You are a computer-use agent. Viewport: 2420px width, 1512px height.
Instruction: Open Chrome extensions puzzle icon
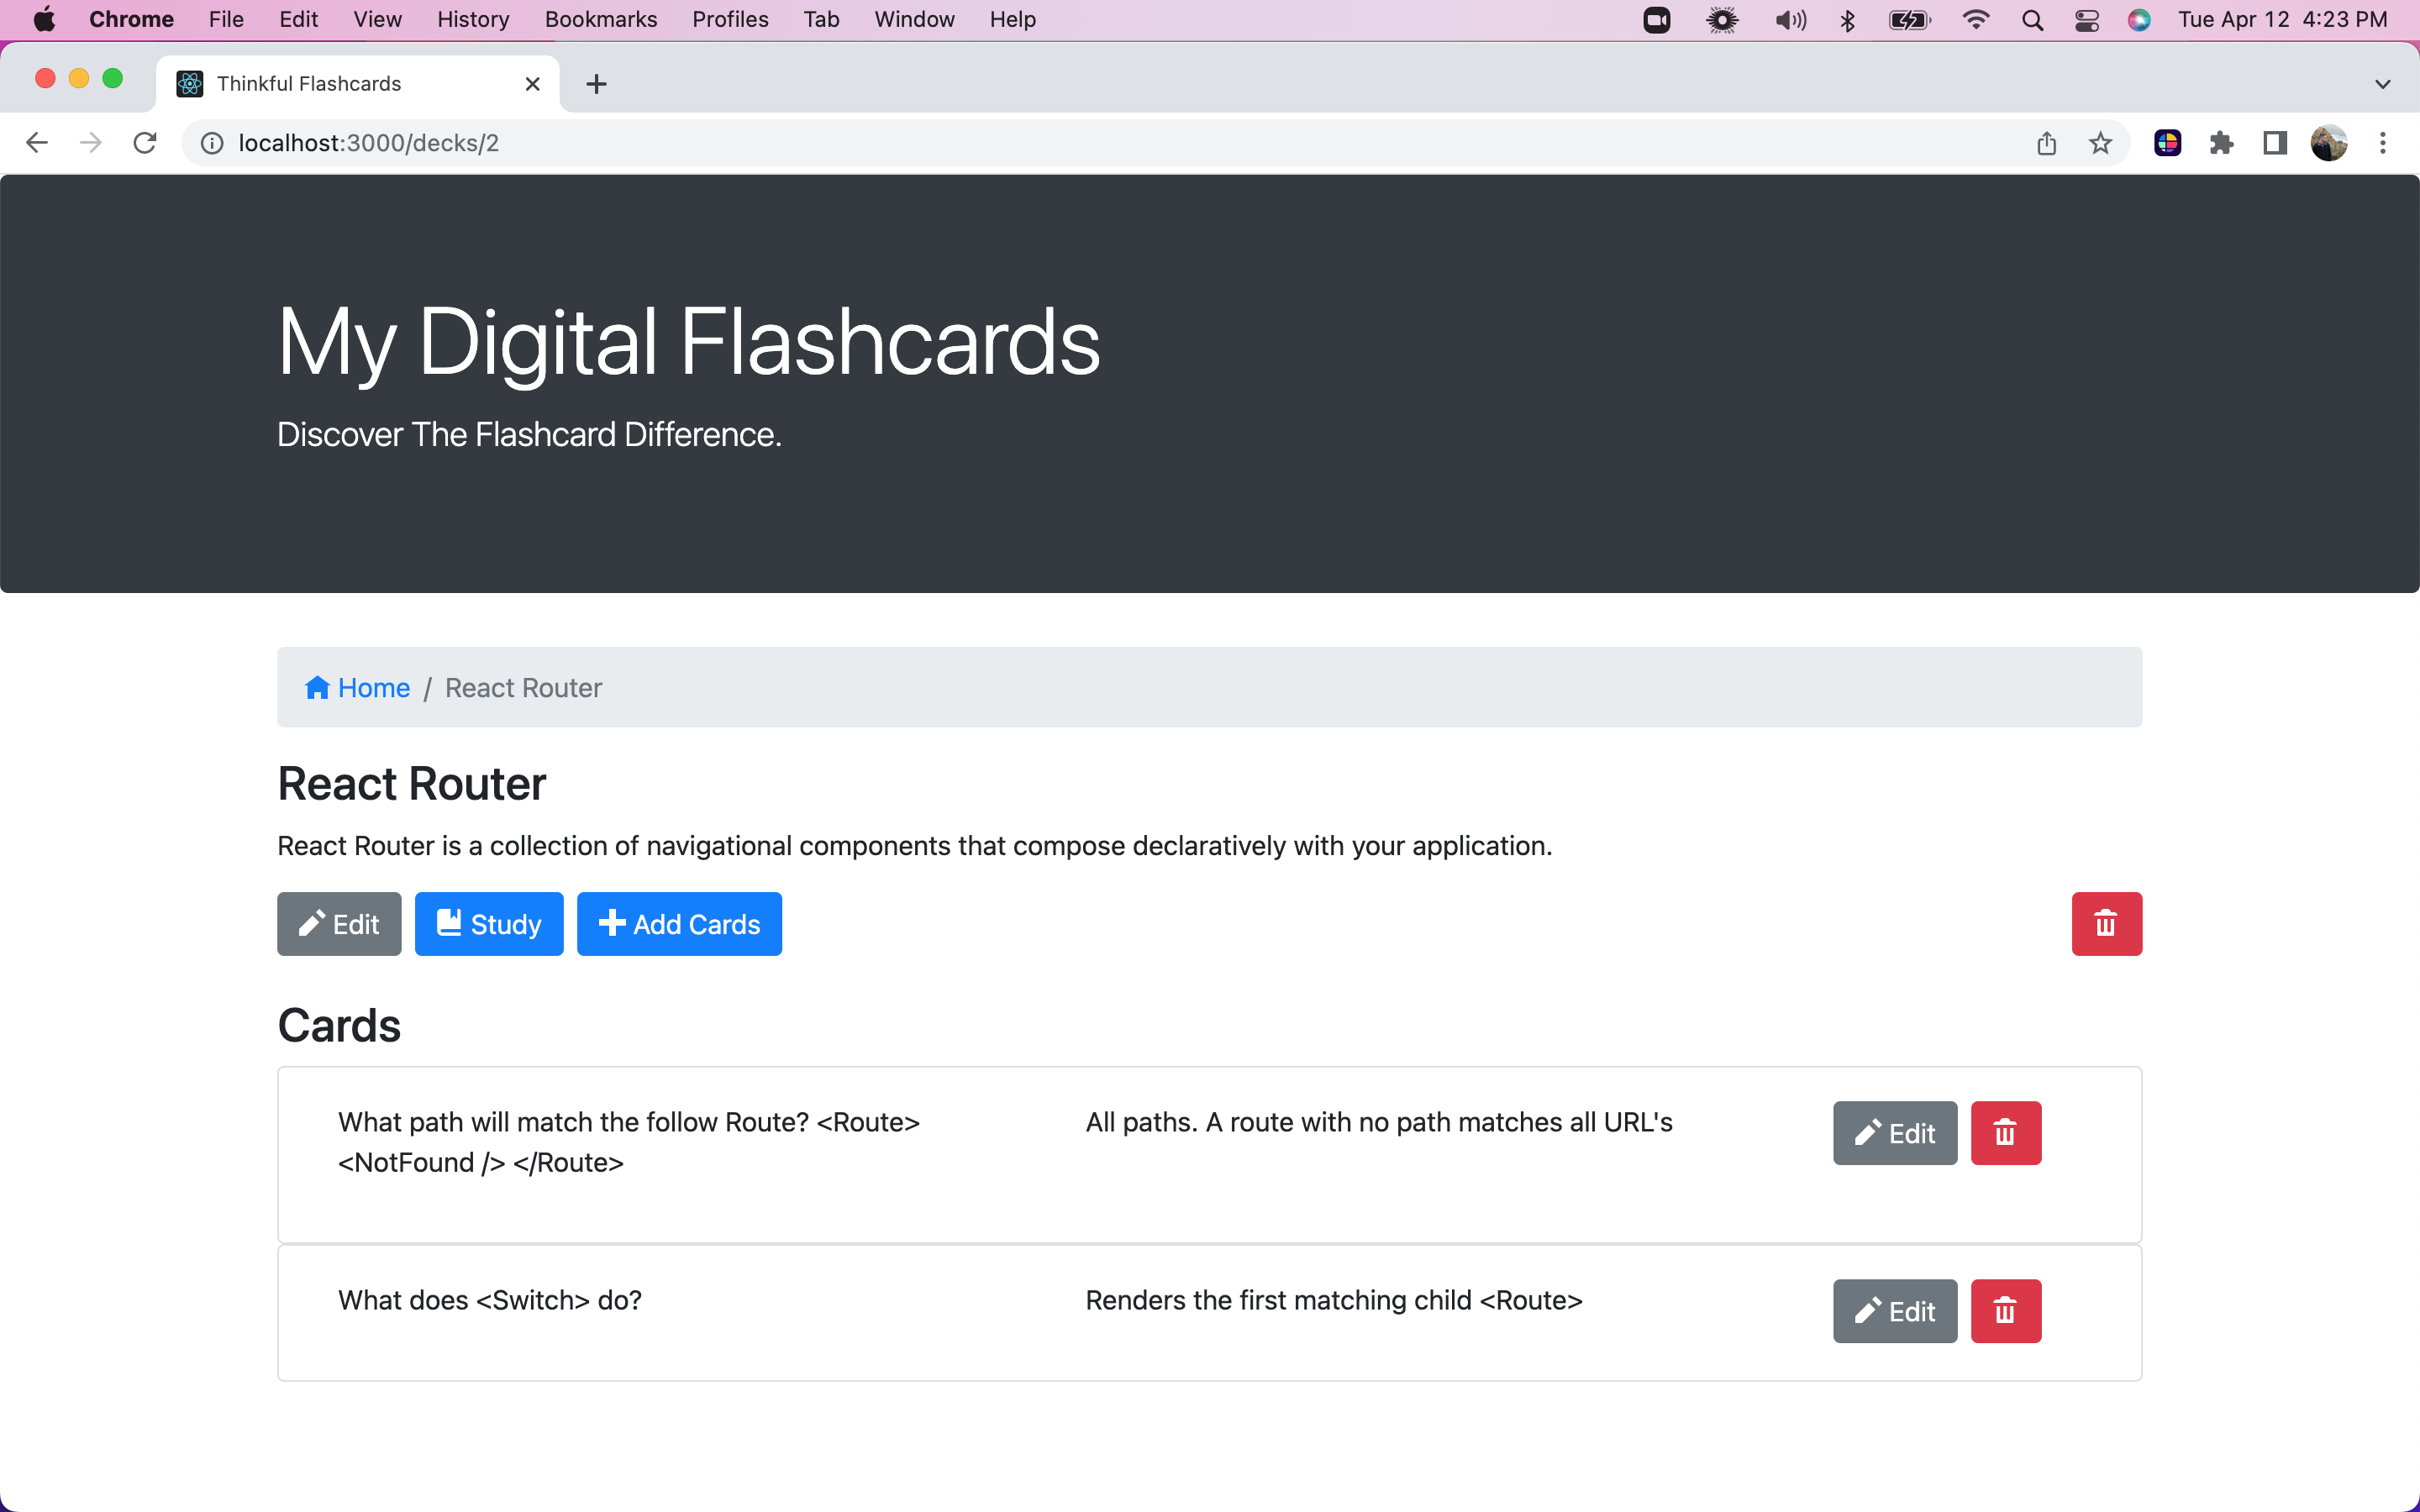tap(2221, 143)
